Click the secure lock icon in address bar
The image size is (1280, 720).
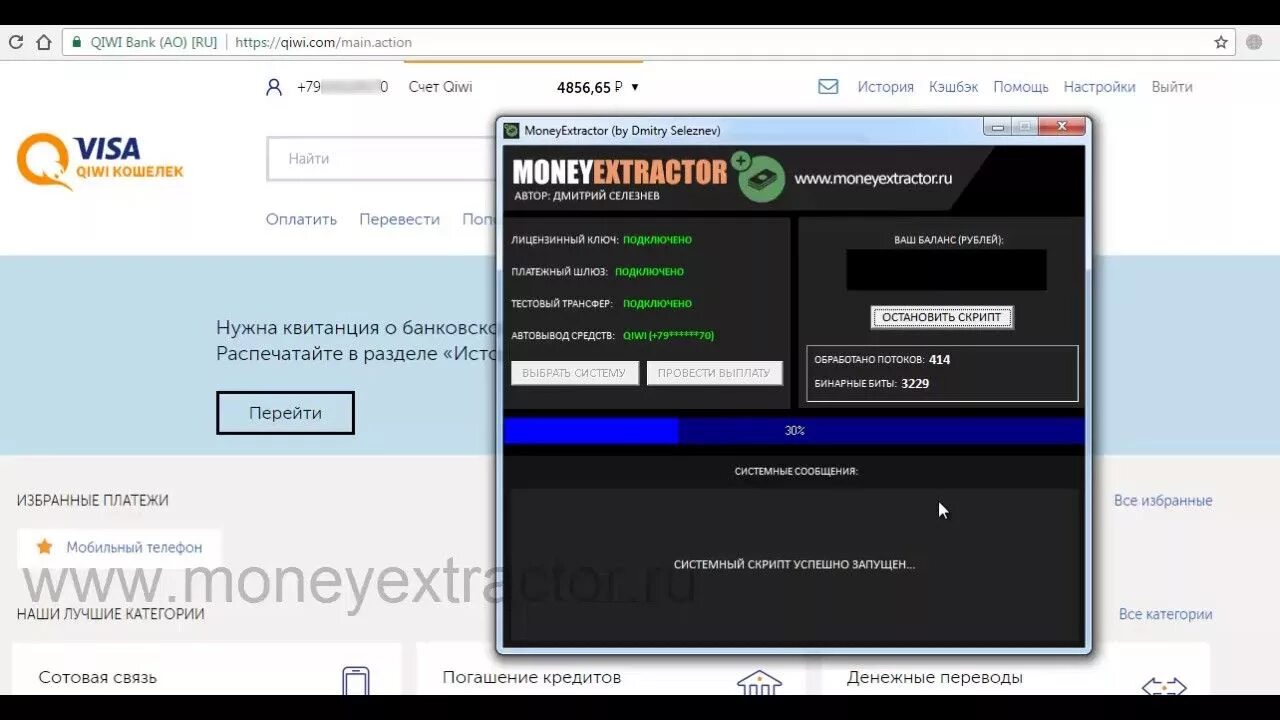pos(76,42)
